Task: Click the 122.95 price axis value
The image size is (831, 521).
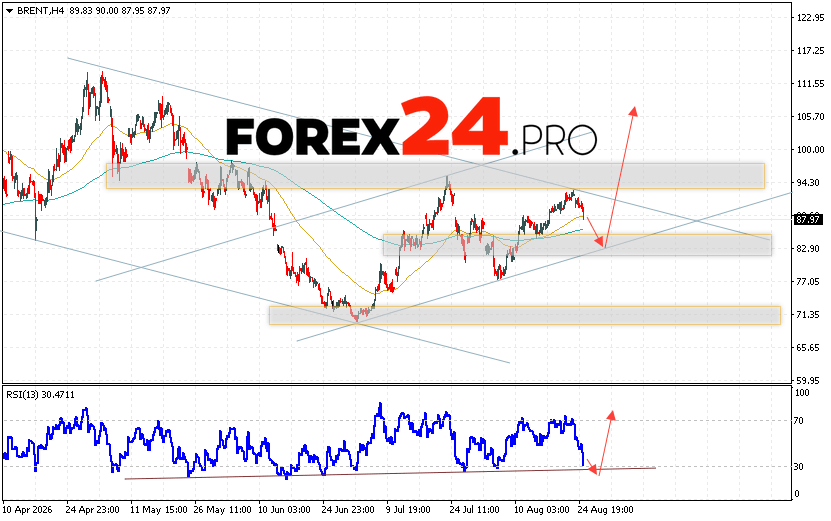Action: pyautogui.click(x=810, y=17)
